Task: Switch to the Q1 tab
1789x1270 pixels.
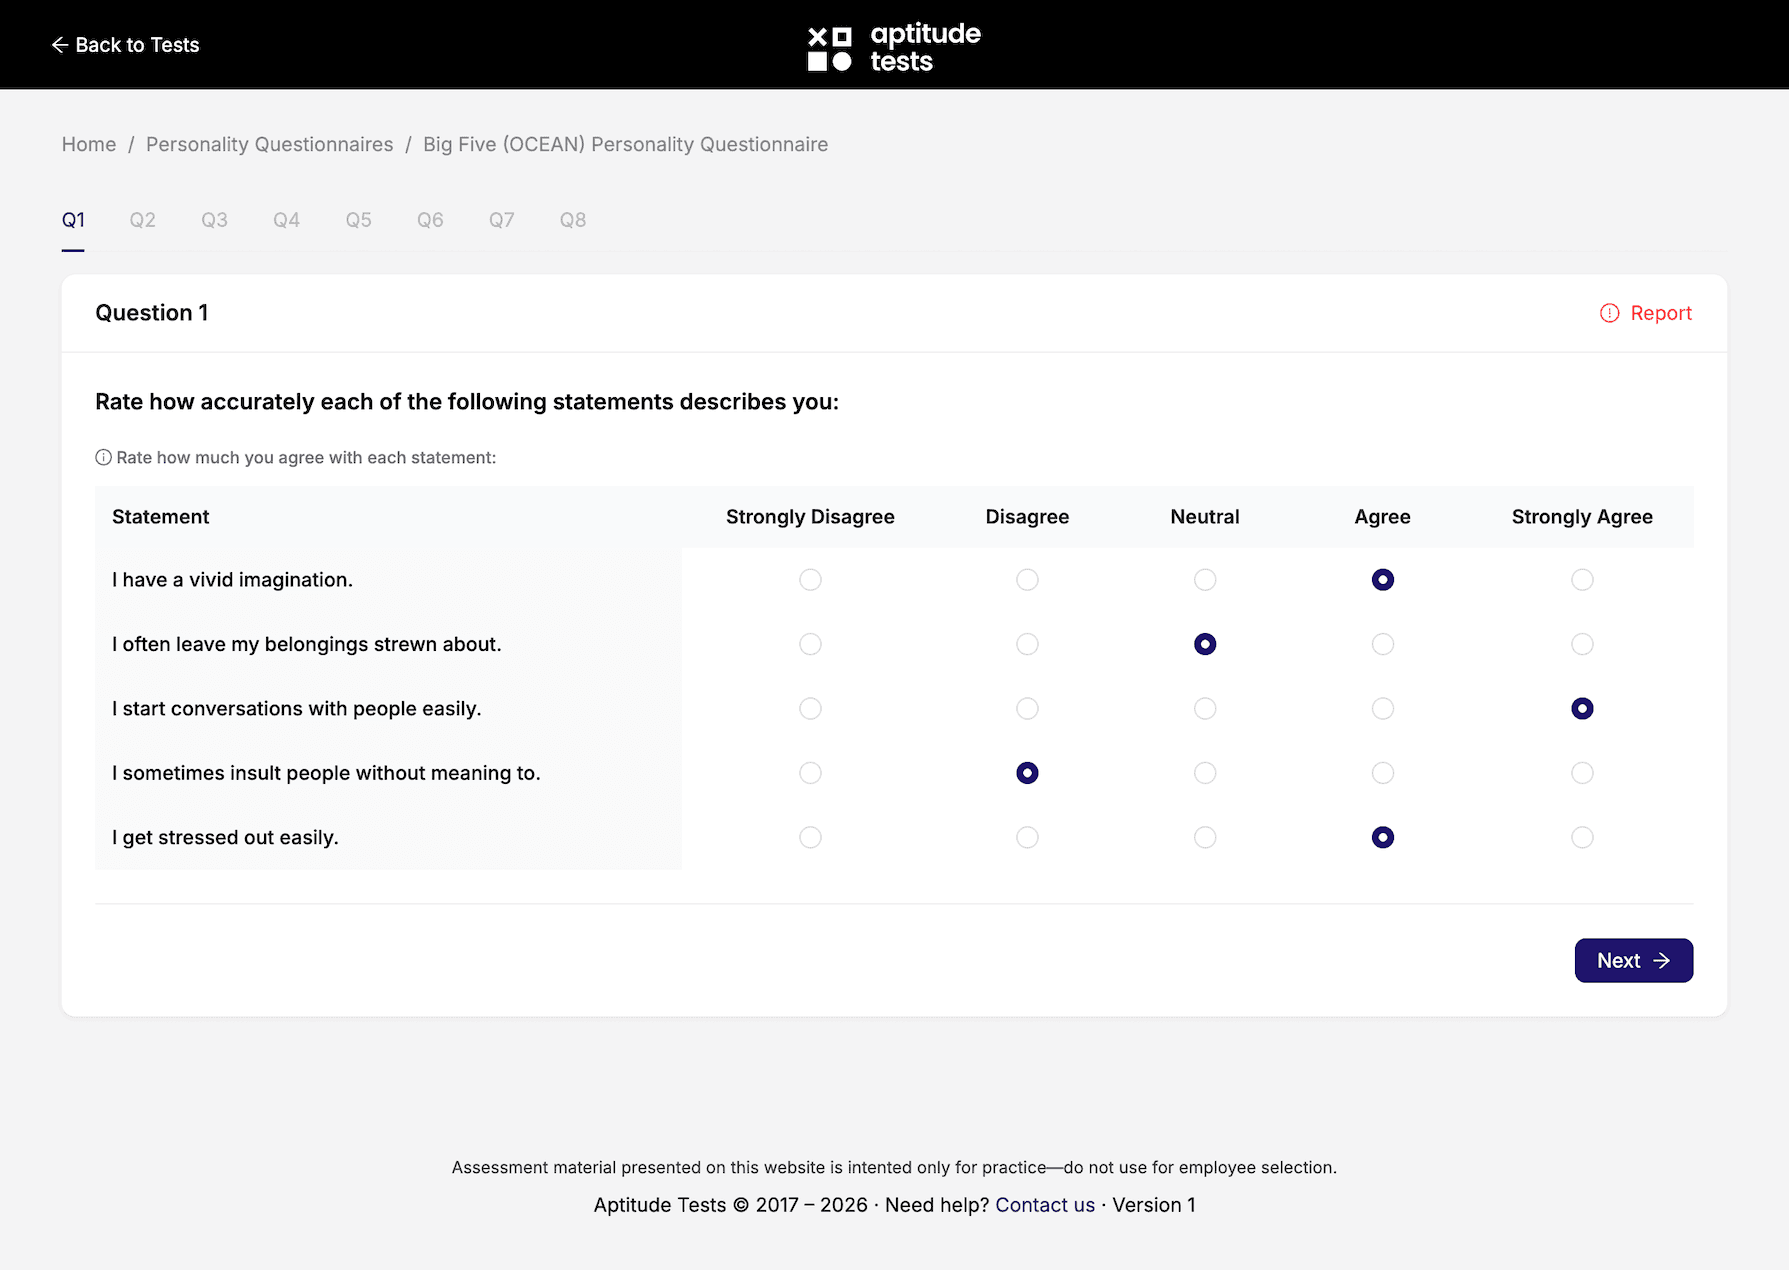Action: 73,220
